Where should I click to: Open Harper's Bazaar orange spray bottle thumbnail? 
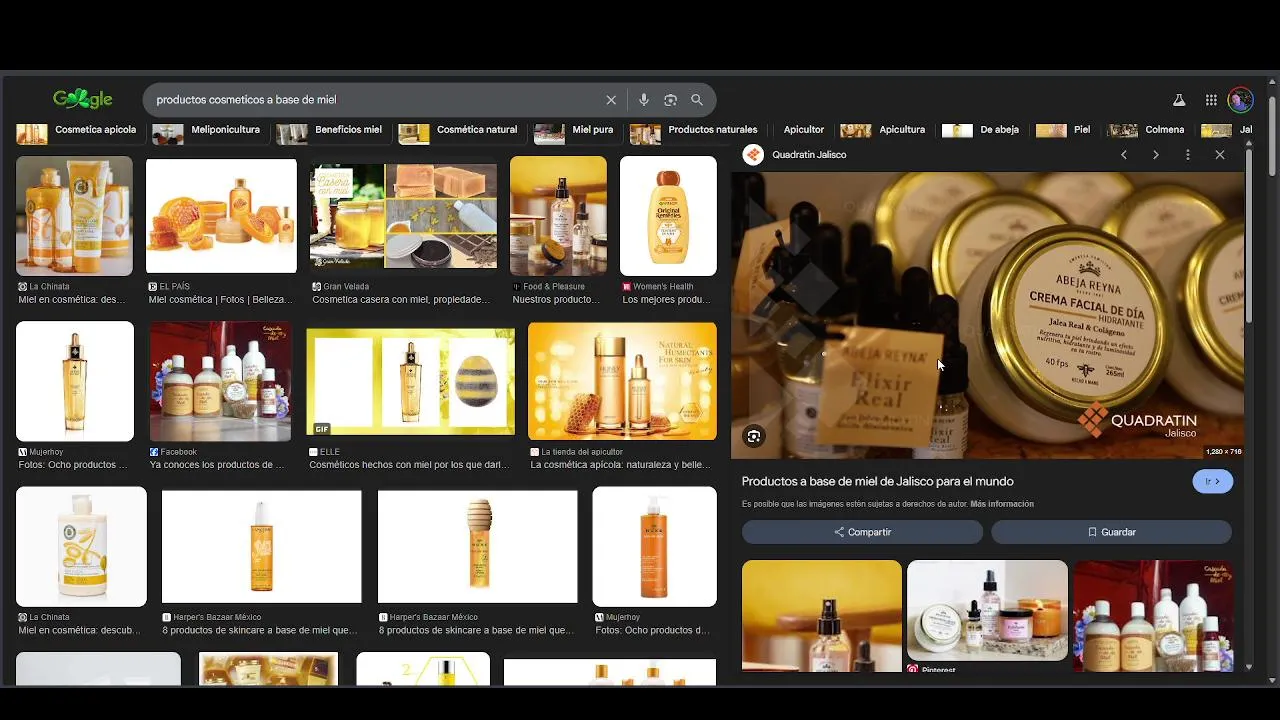click(261, 547)
